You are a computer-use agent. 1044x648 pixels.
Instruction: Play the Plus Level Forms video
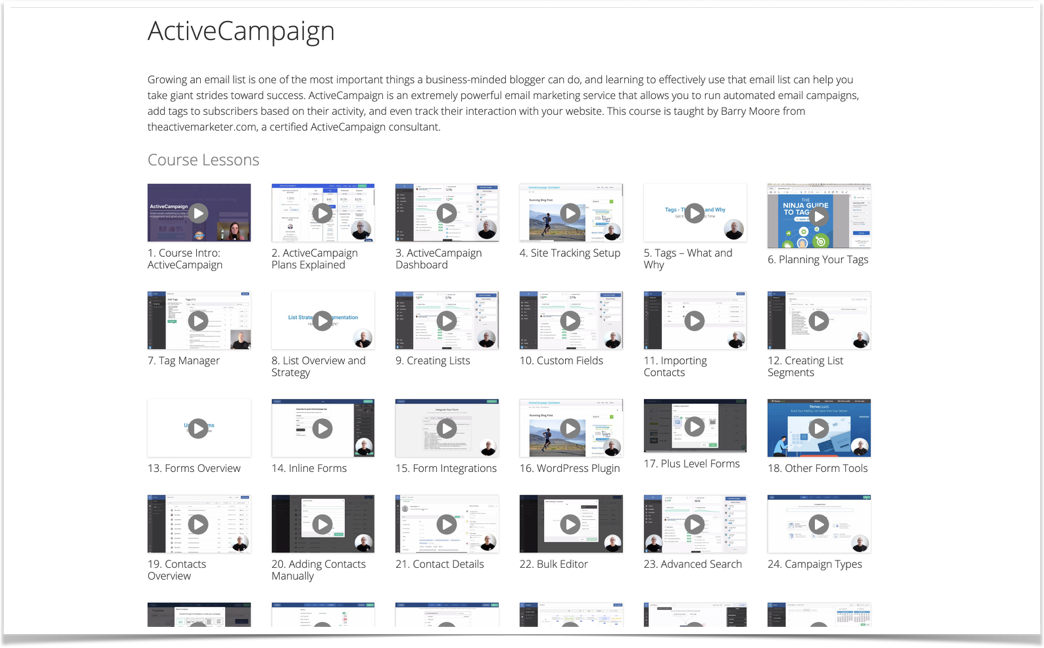694,426
